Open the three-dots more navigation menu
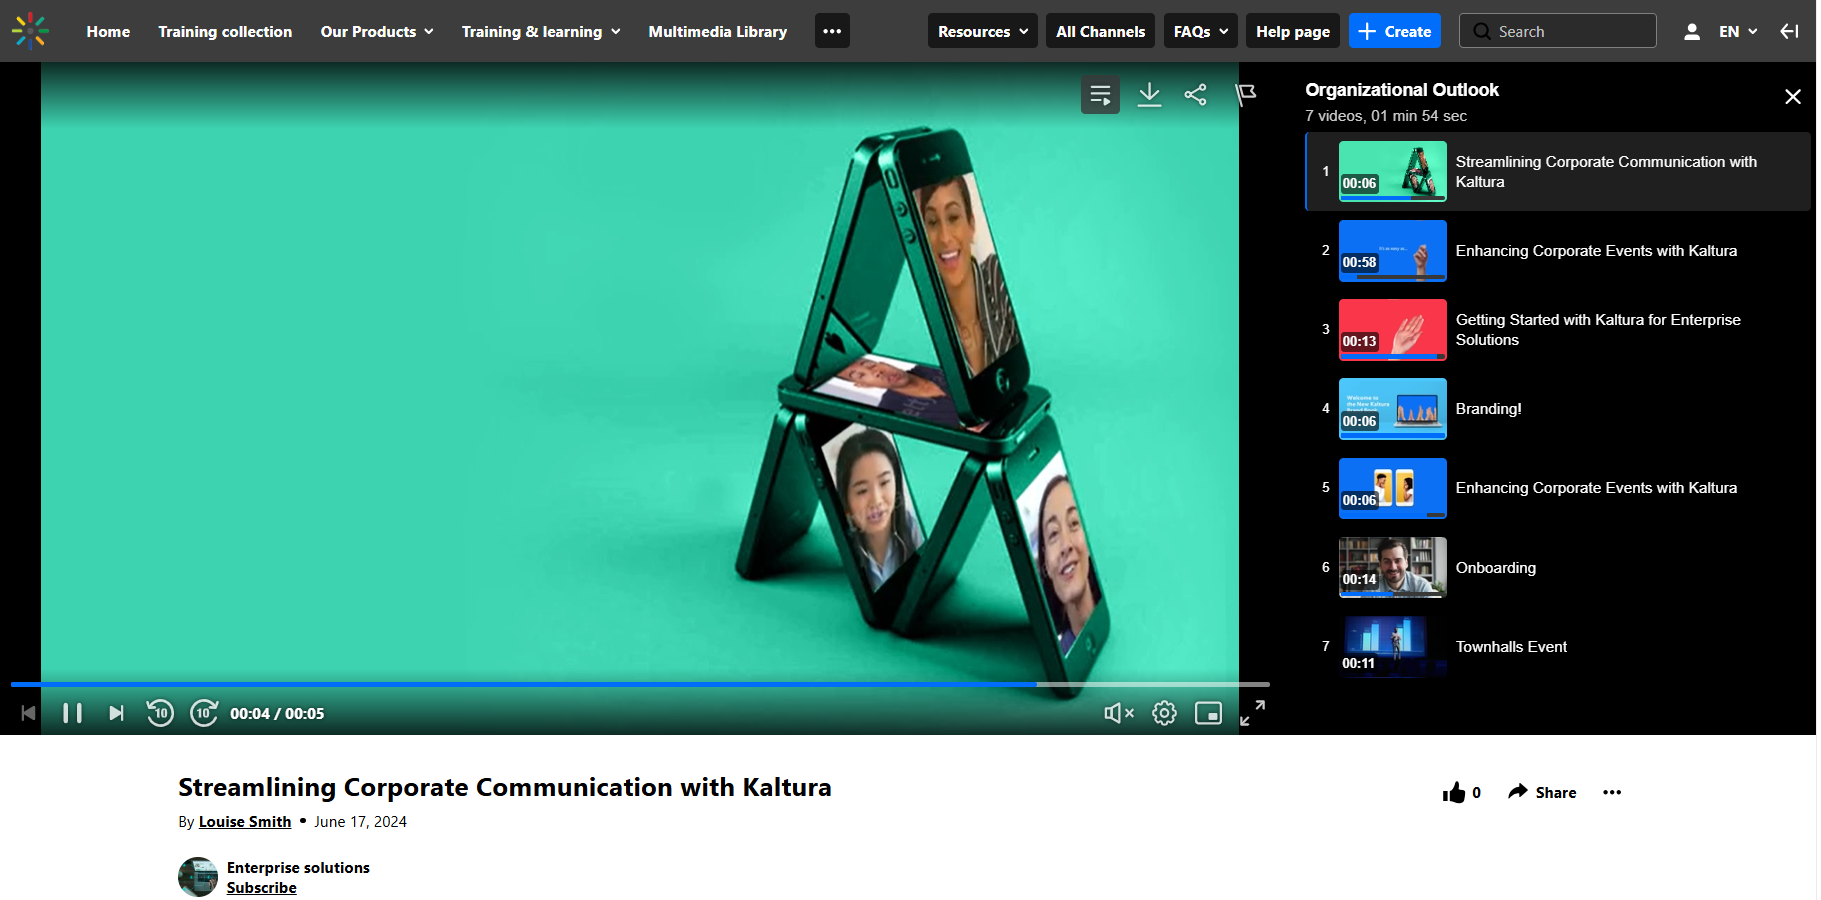The height and width of the screenshot is (900, 1821). pyautogui.click(x=832, y=31)
